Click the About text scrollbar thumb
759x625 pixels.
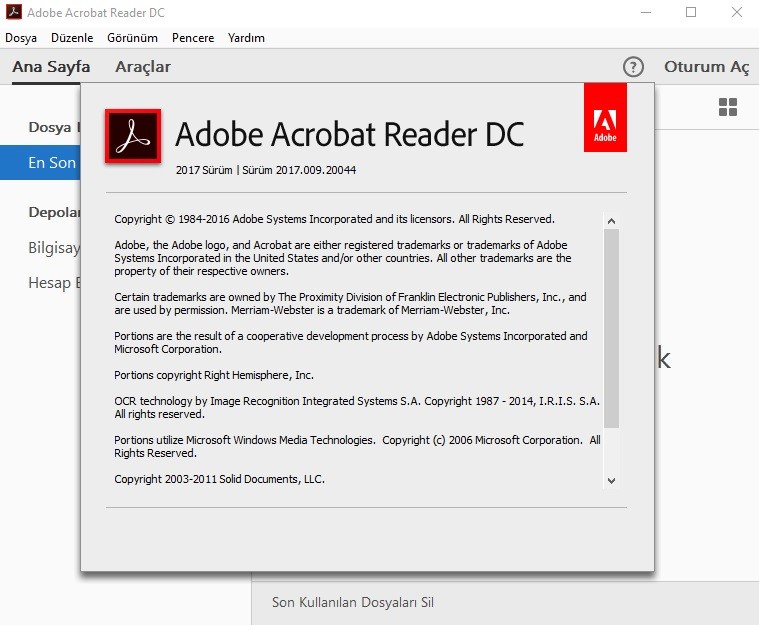click(x=611, y=329)
